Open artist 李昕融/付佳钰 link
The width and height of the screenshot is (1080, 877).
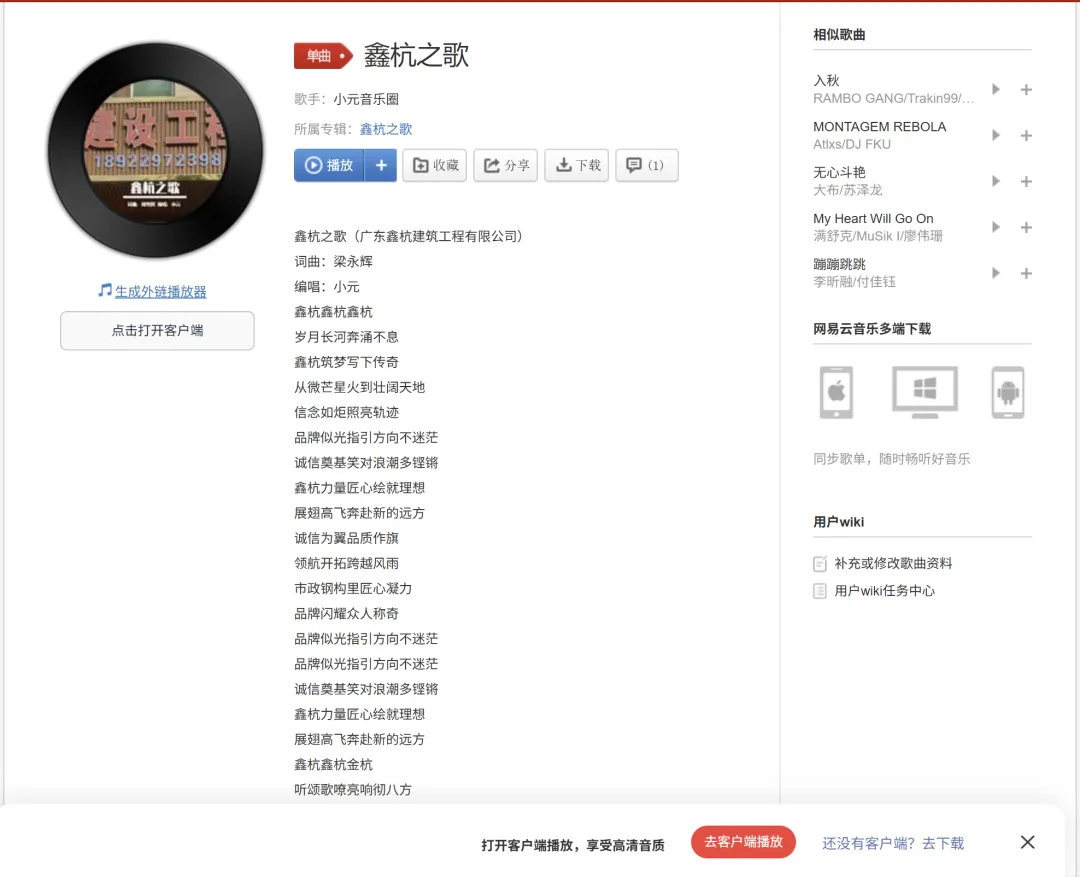(854, 282)
